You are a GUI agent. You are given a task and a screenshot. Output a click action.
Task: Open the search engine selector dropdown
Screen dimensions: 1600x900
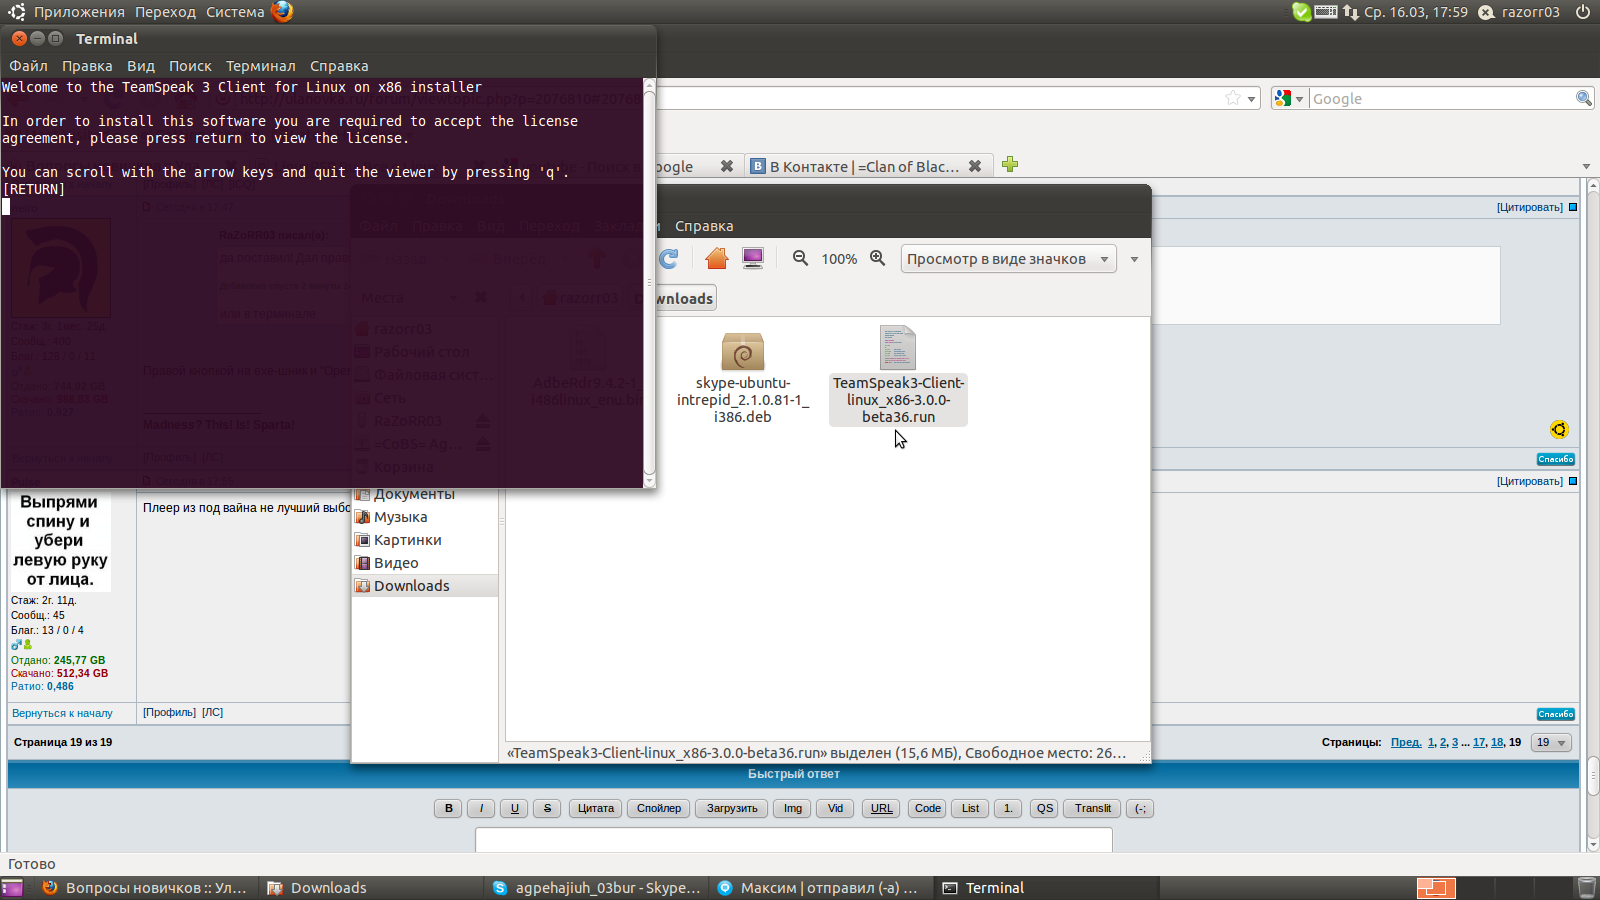[x=1289, y=99]
